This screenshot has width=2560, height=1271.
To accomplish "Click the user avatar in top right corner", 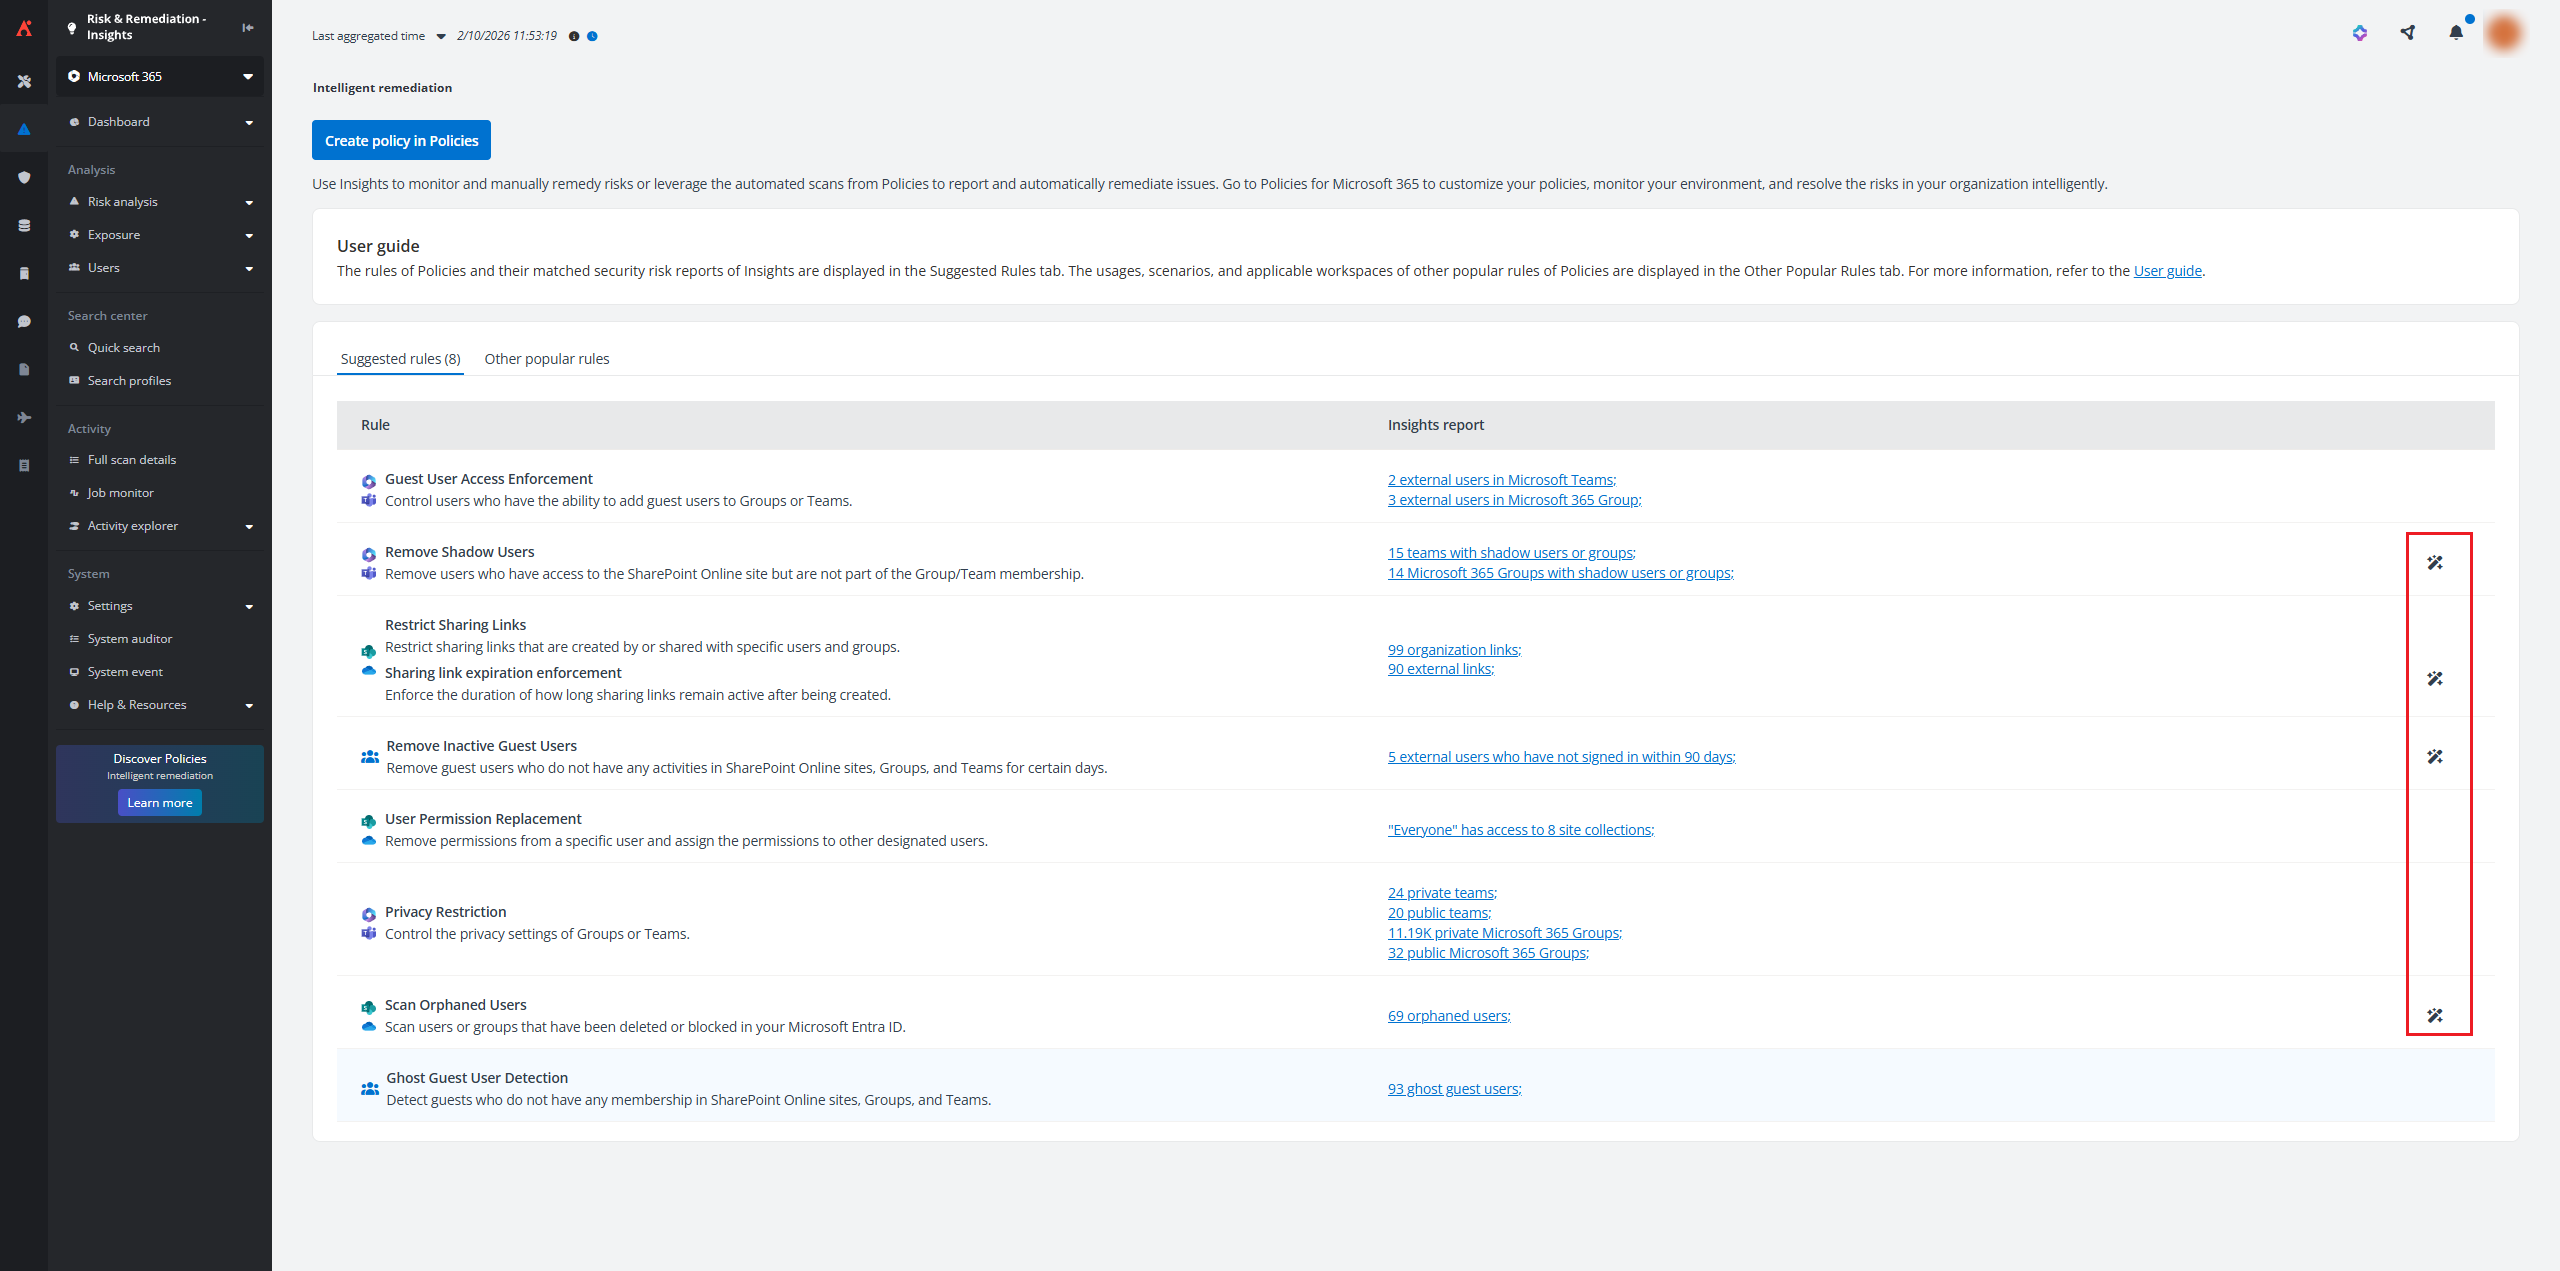I will [2504, 31].
